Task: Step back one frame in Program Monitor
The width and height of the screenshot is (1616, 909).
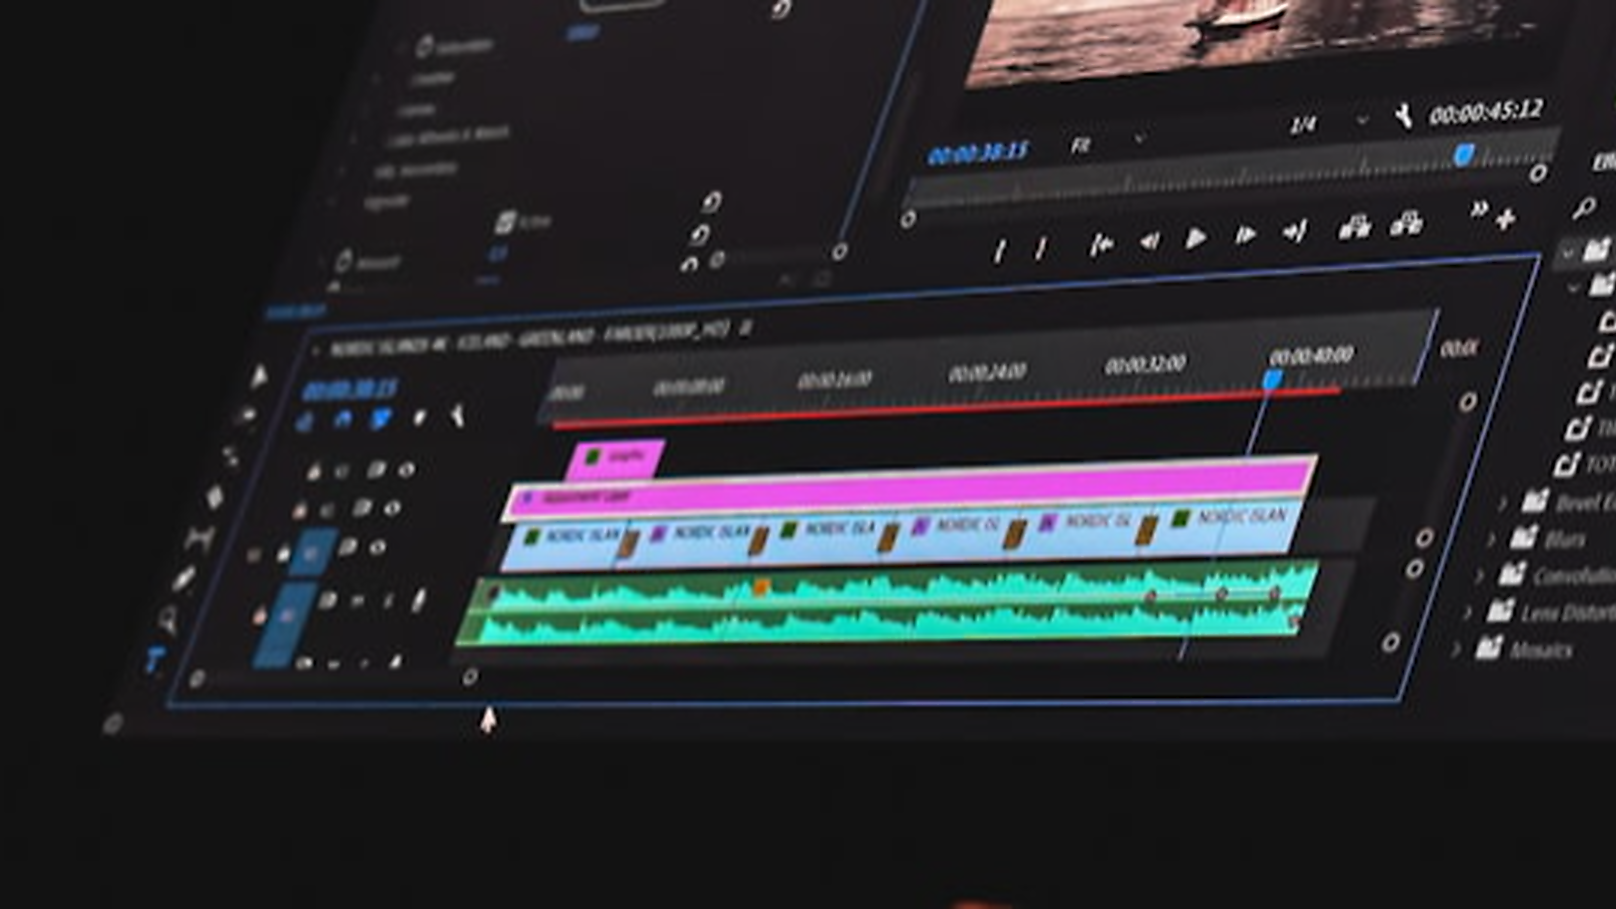Action: click(1149, 241)
